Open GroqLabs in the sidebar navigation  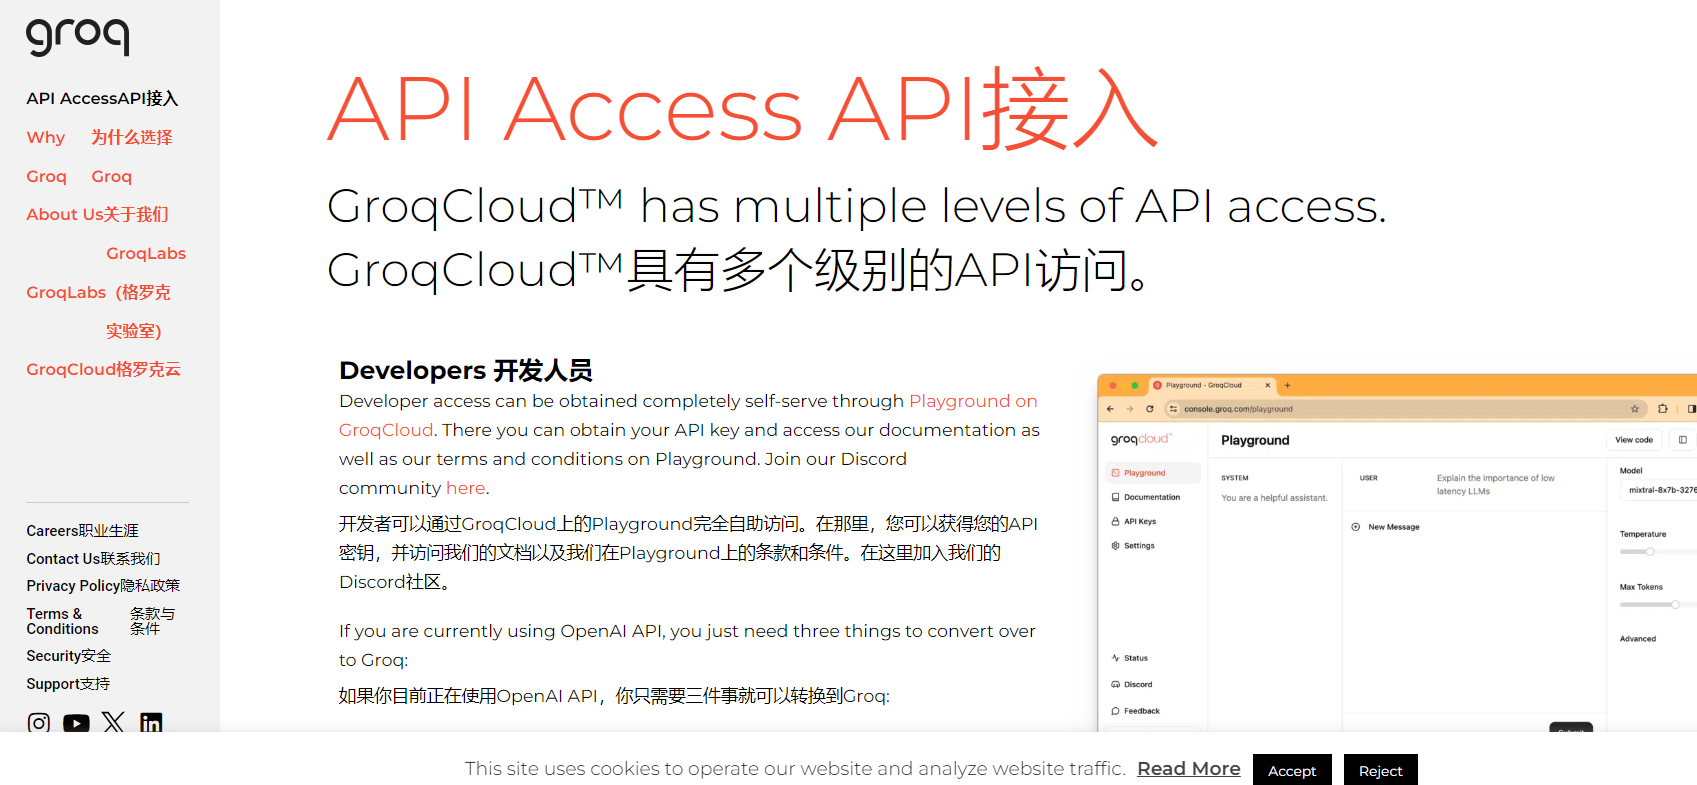click(x=106, y=292)
